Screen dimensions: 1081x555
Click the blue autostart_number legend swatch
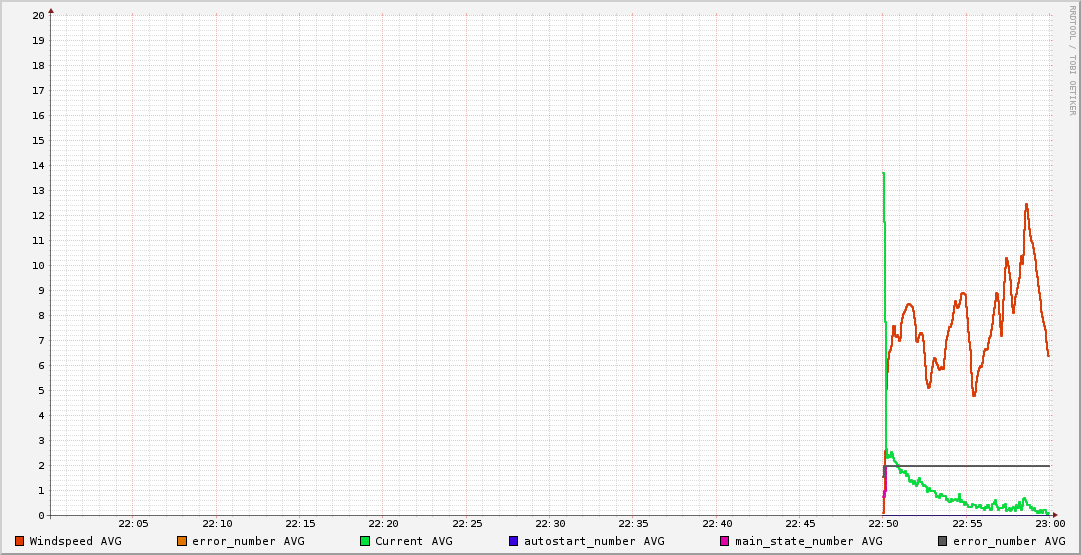[514, 541]
